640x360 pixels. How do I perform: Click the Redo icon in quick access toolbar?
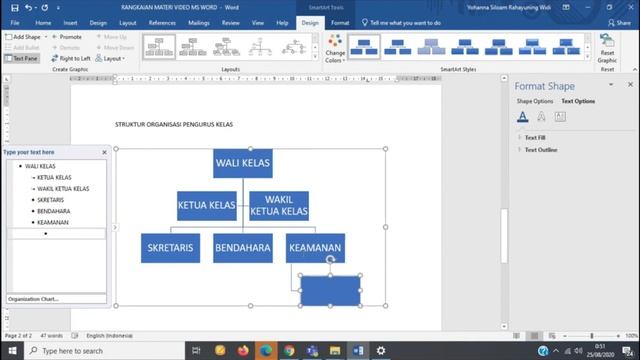tap(44, 8)
